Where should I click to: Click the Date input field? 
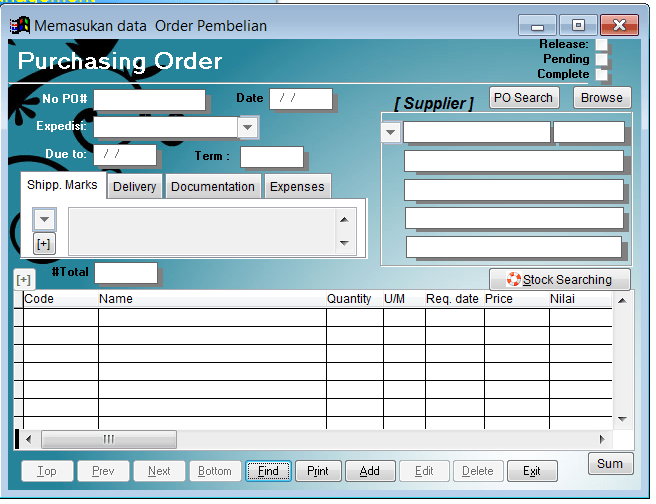[301, 99]
